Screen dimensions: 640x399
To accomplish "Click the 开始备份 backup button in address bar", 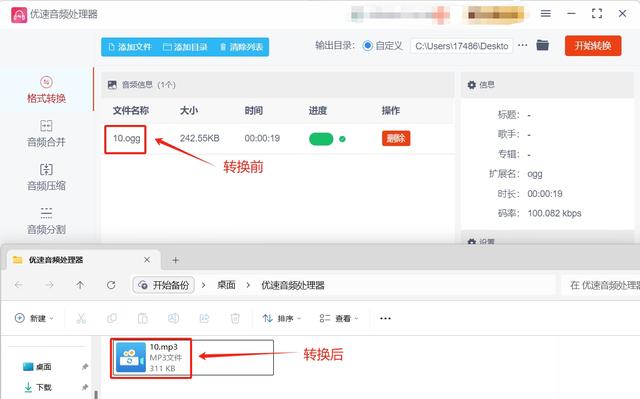I will [164, 285].
